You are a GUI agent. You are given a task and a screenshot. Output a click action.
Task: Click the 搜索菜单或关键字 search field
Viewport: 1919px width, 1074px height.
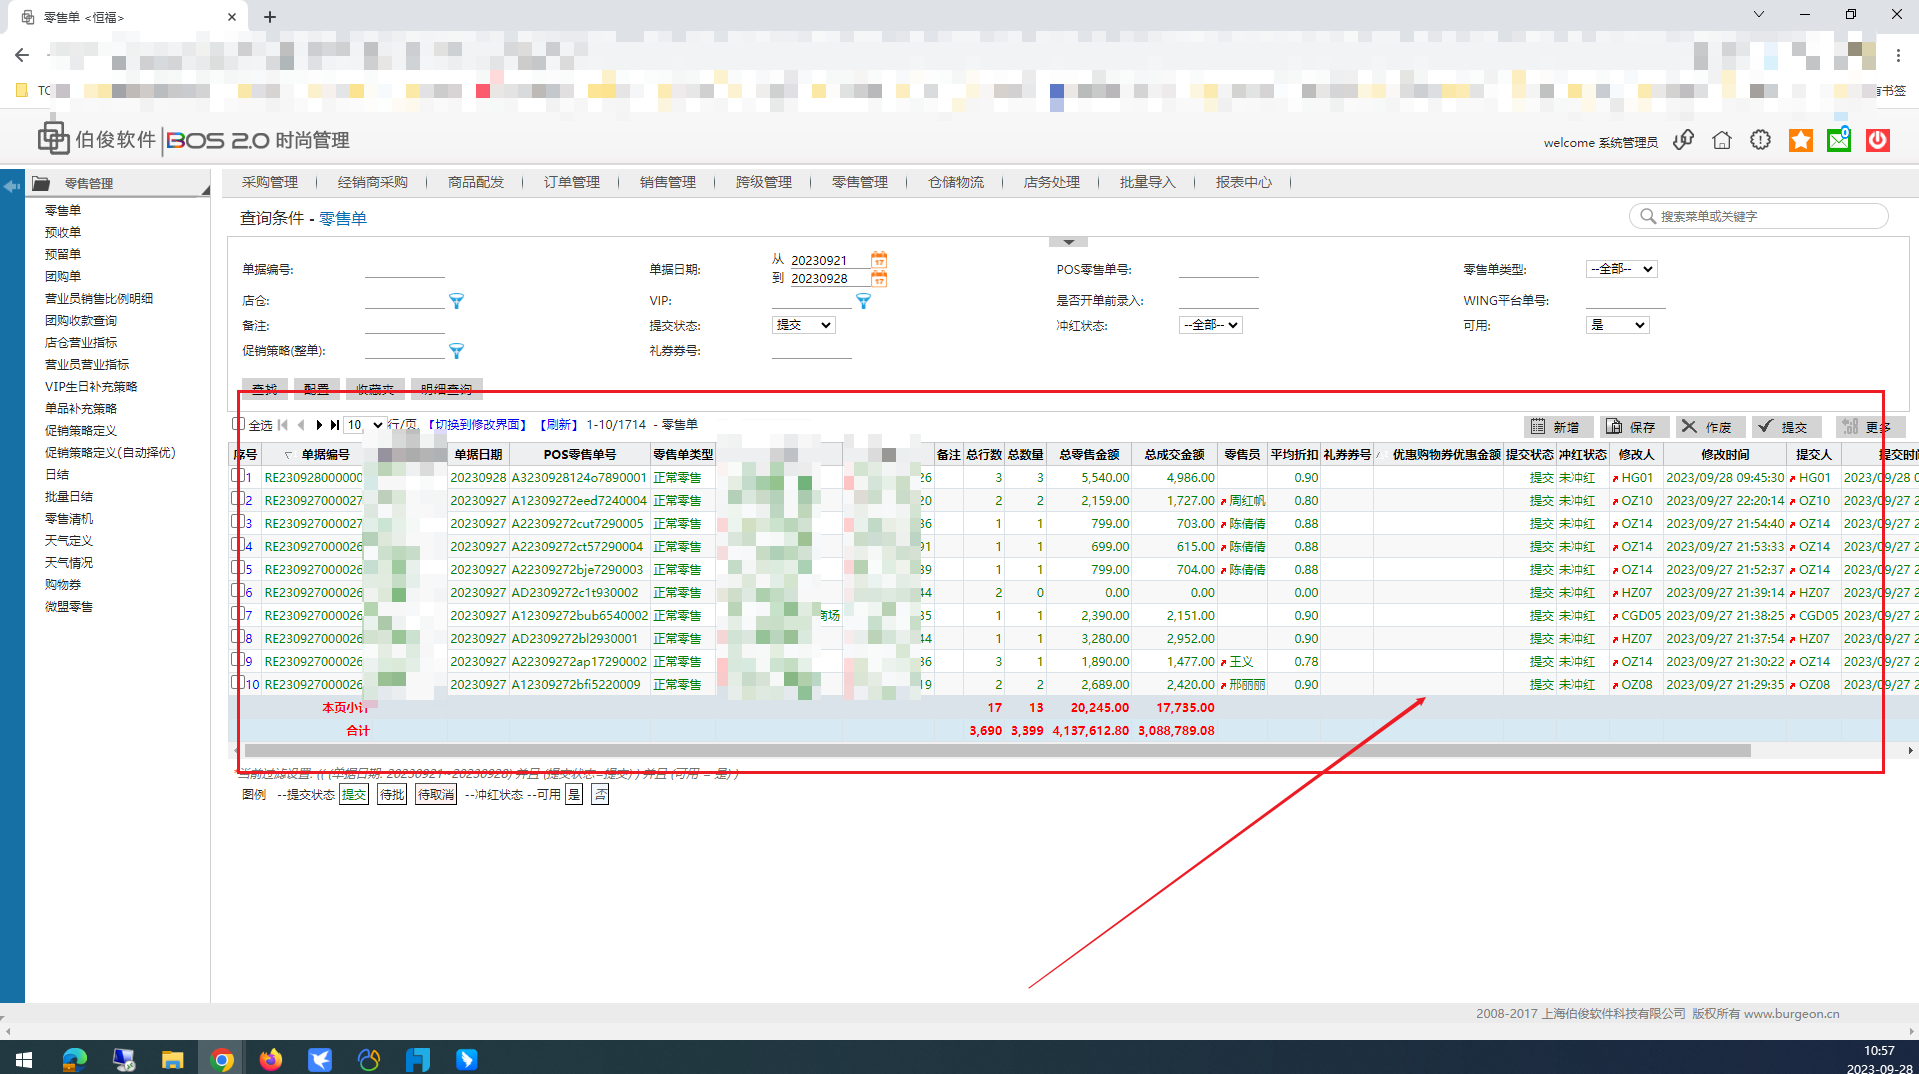(1759, 216)
